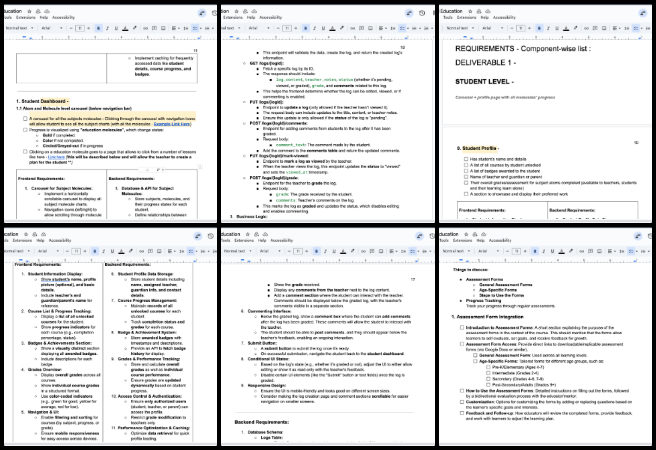The height and width of the screenshot is (450, 656).
Task: Check 'A list of badges awarded' box
Action: tap(466, 171)
